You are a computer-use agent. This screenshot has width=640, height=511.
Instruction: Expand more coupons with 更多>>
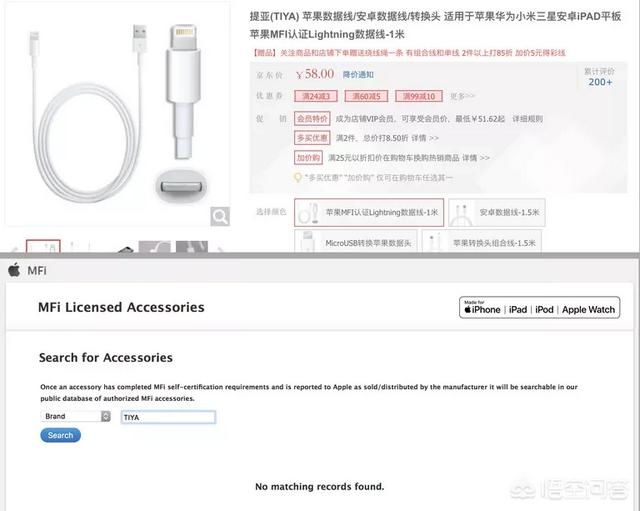click(462, 96)
